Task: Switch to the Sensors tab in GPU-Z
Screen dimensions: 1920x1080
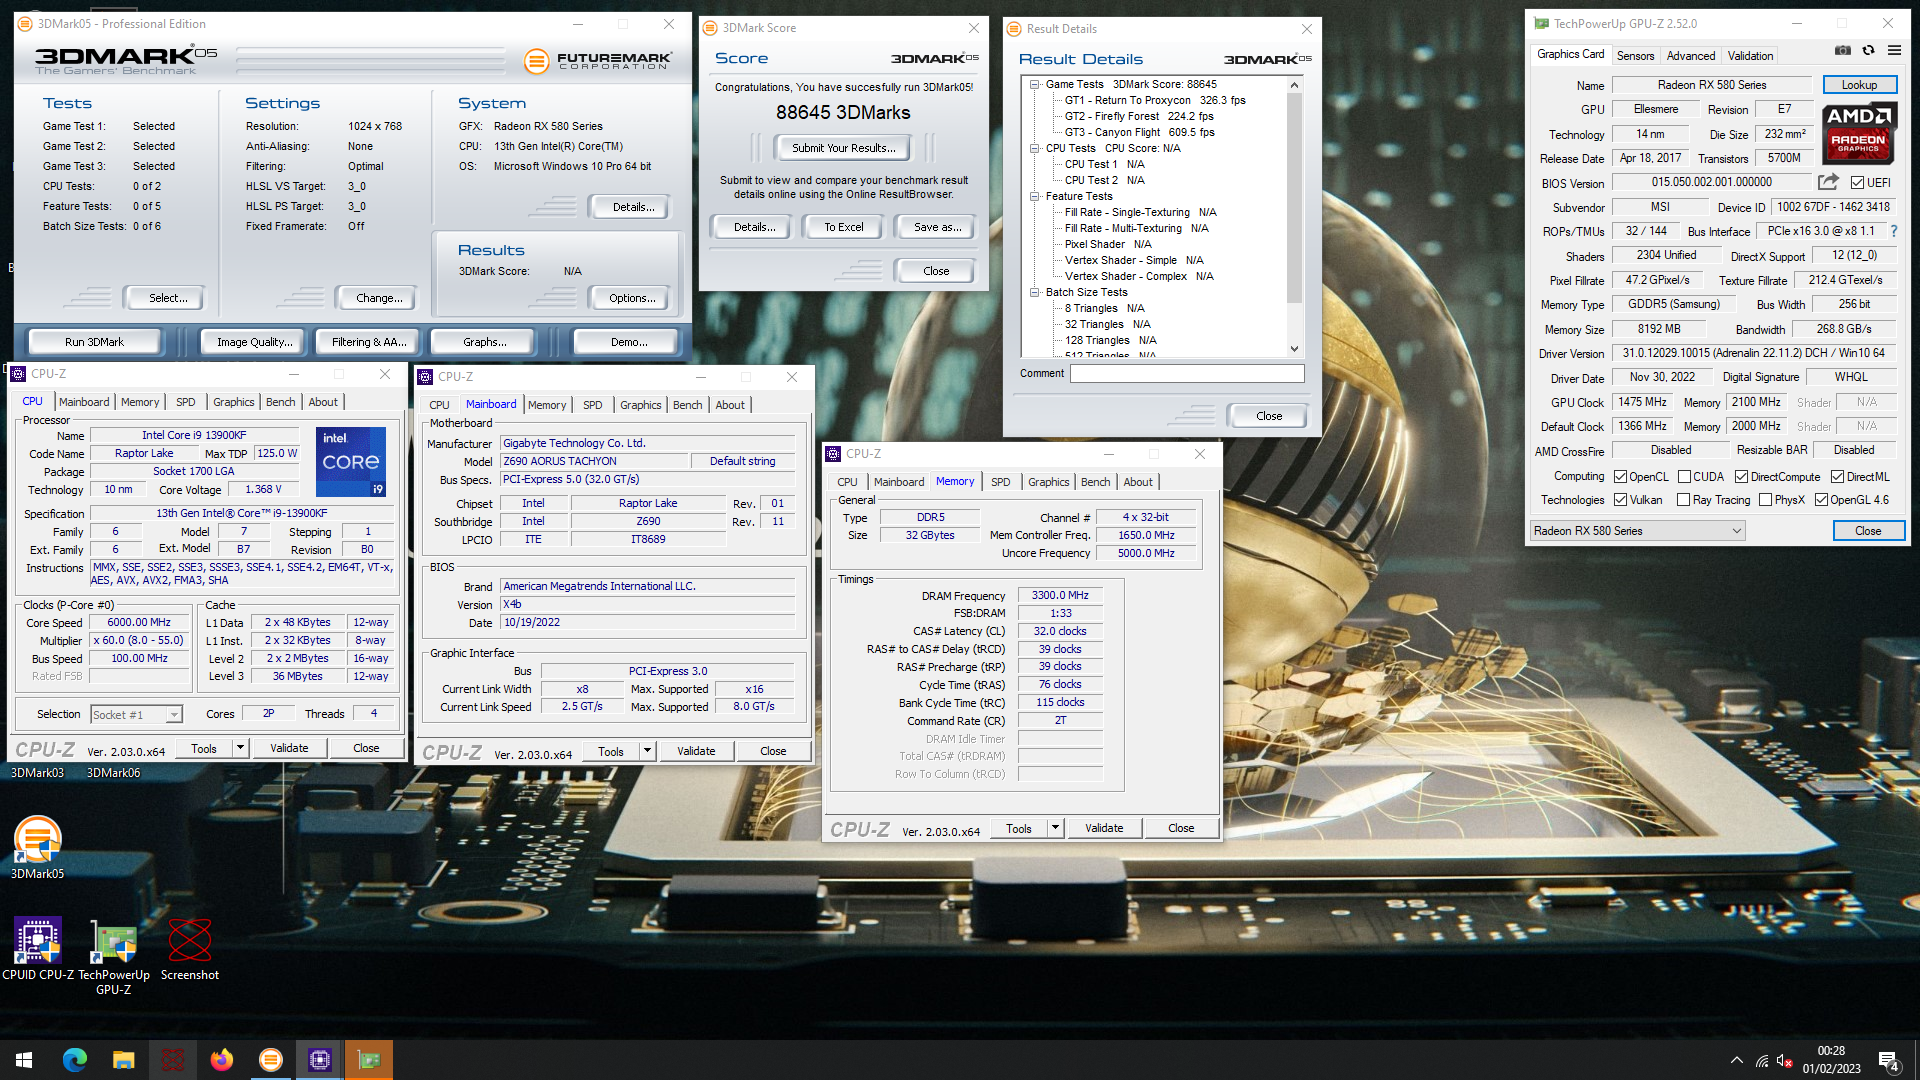Action: (x=1636, y=56)
